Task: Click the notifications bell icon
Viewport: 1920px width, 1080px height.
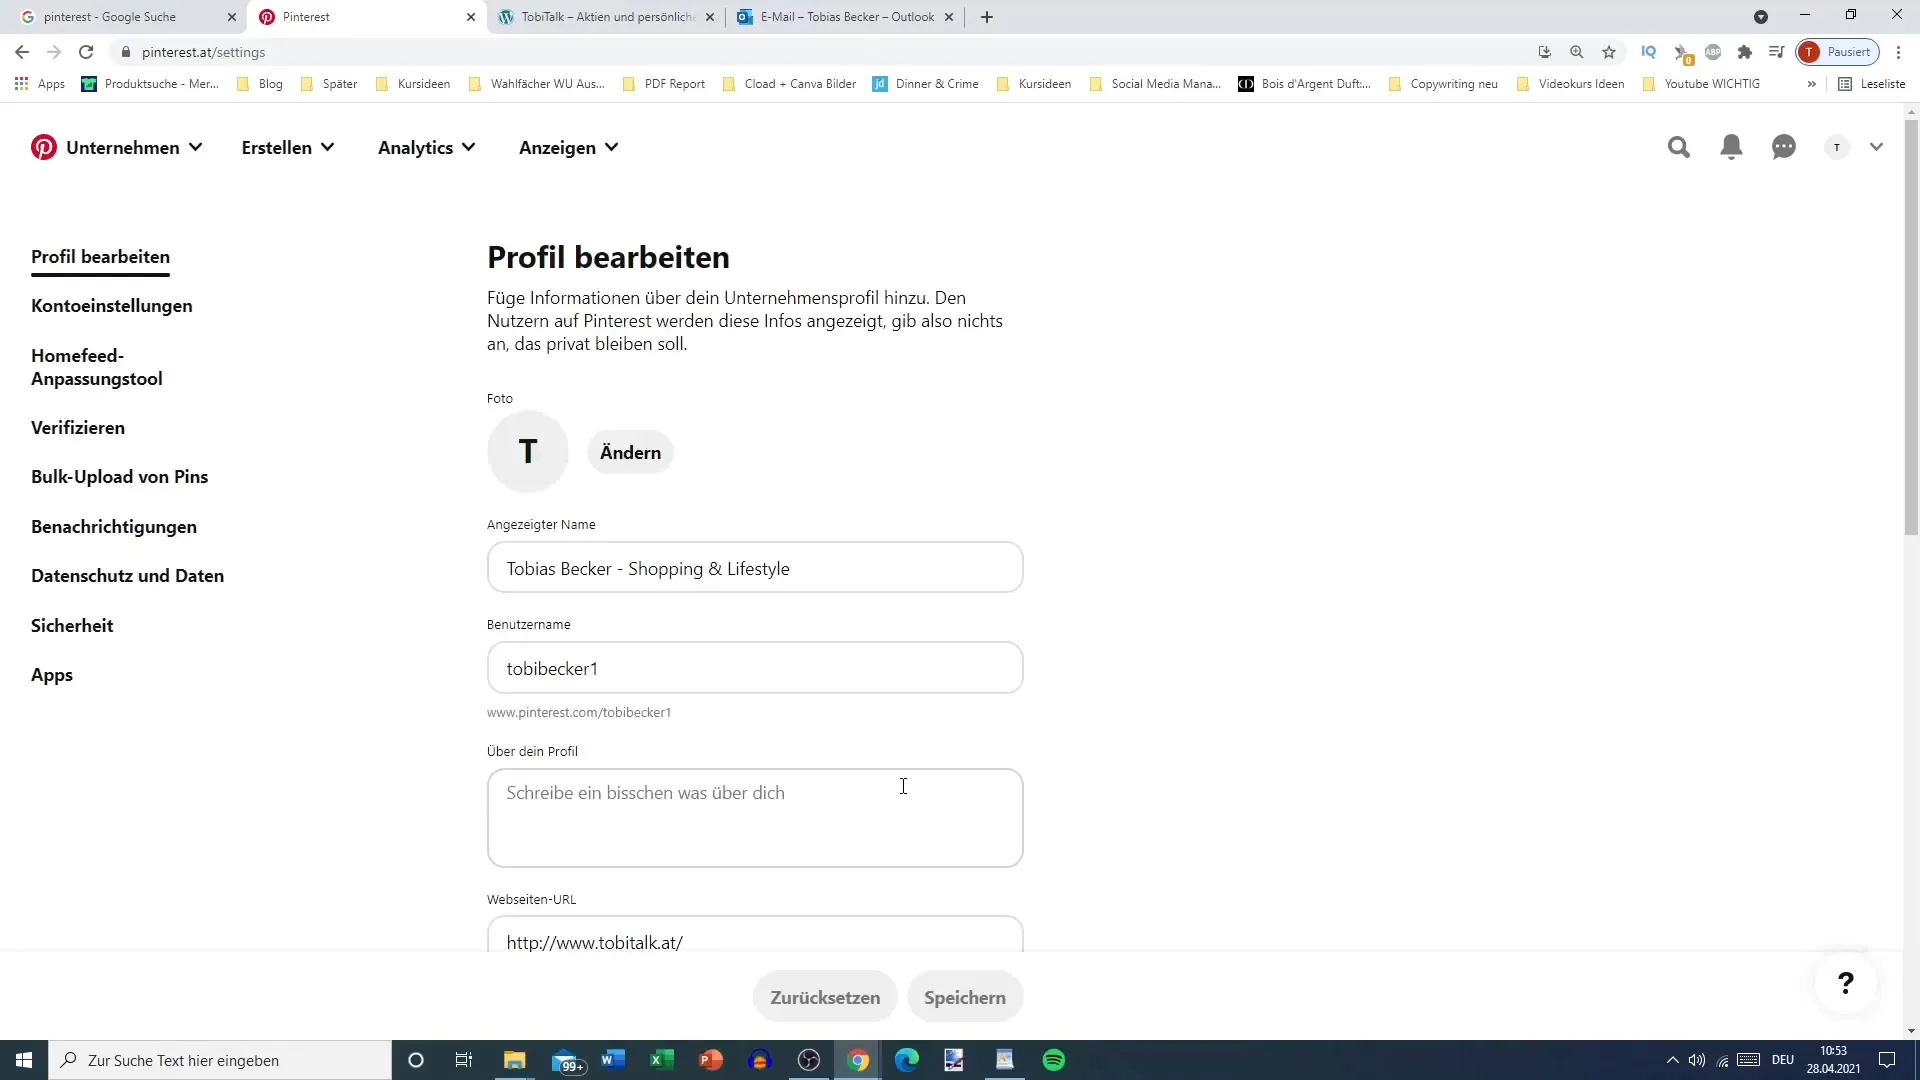Action: (1730, 148)
